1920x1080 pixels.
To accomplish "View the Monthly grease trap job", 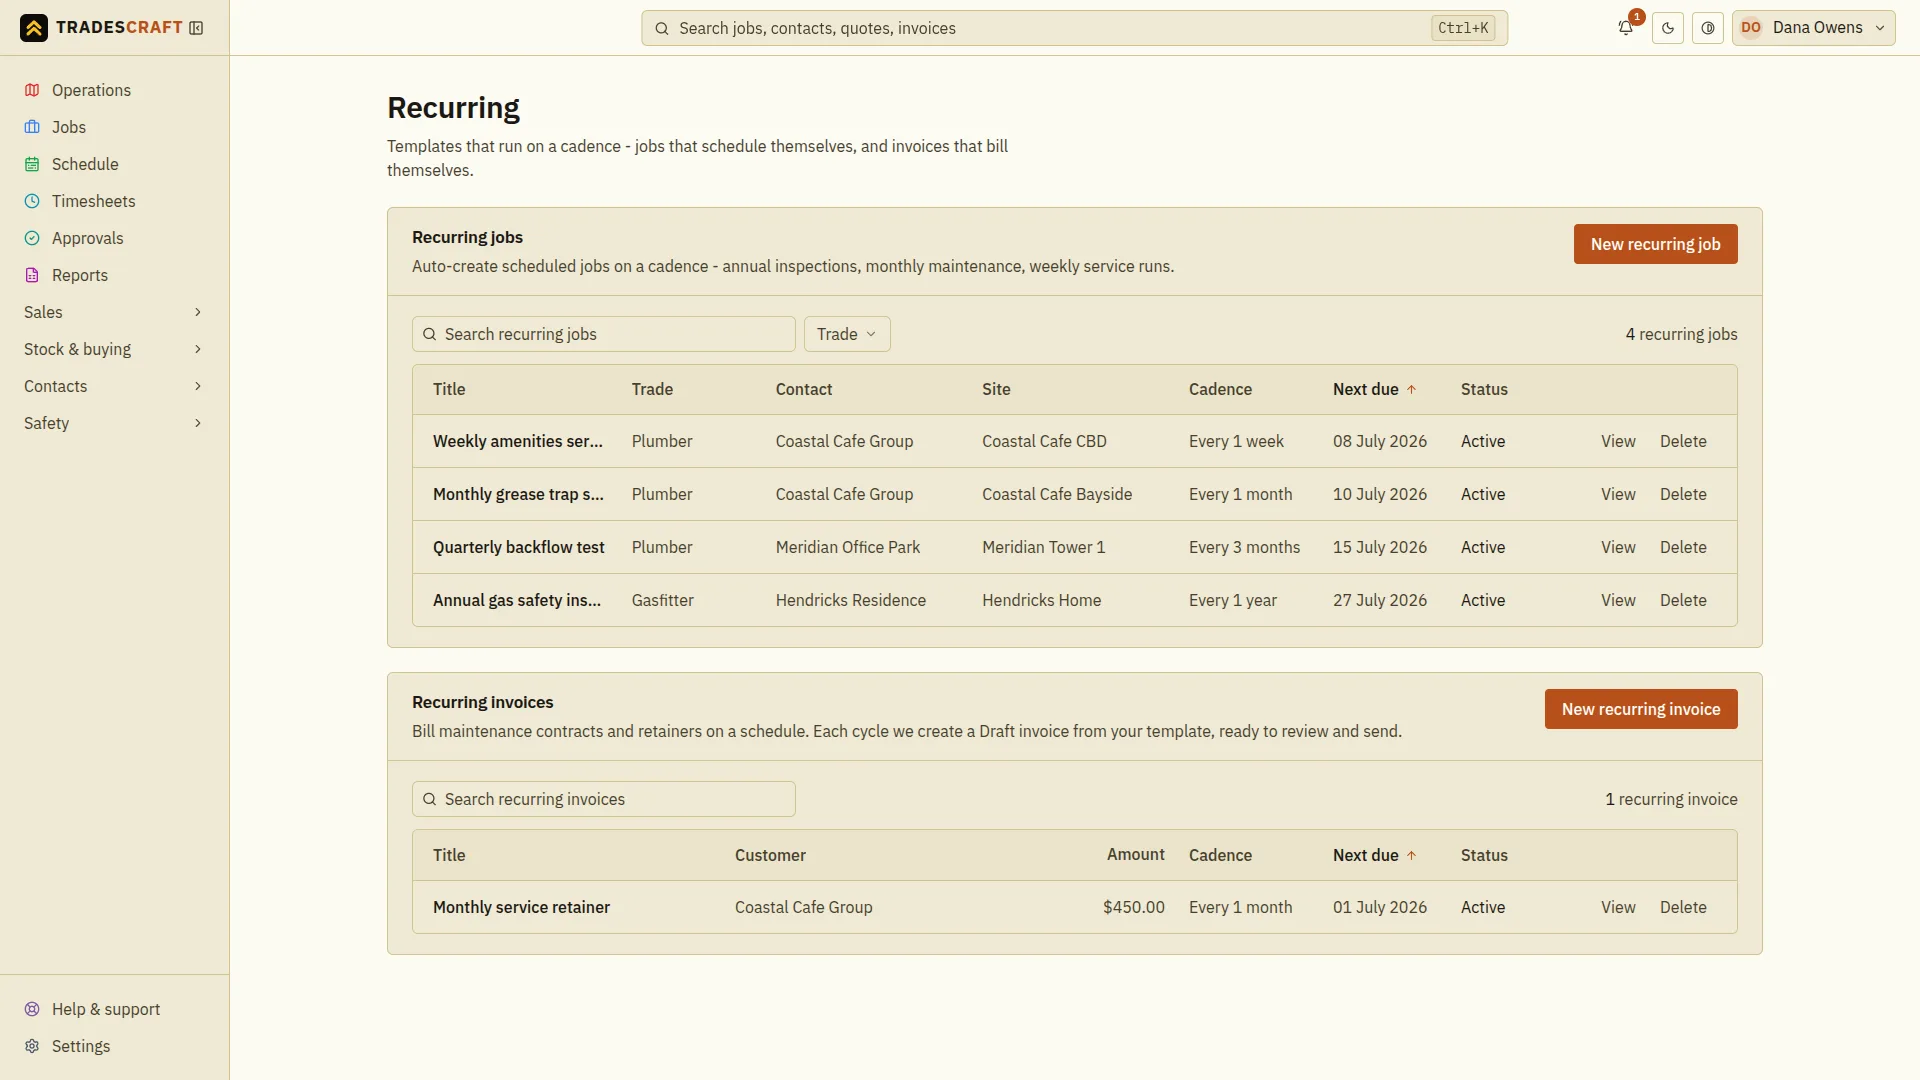I will [x=1618, y=494].
